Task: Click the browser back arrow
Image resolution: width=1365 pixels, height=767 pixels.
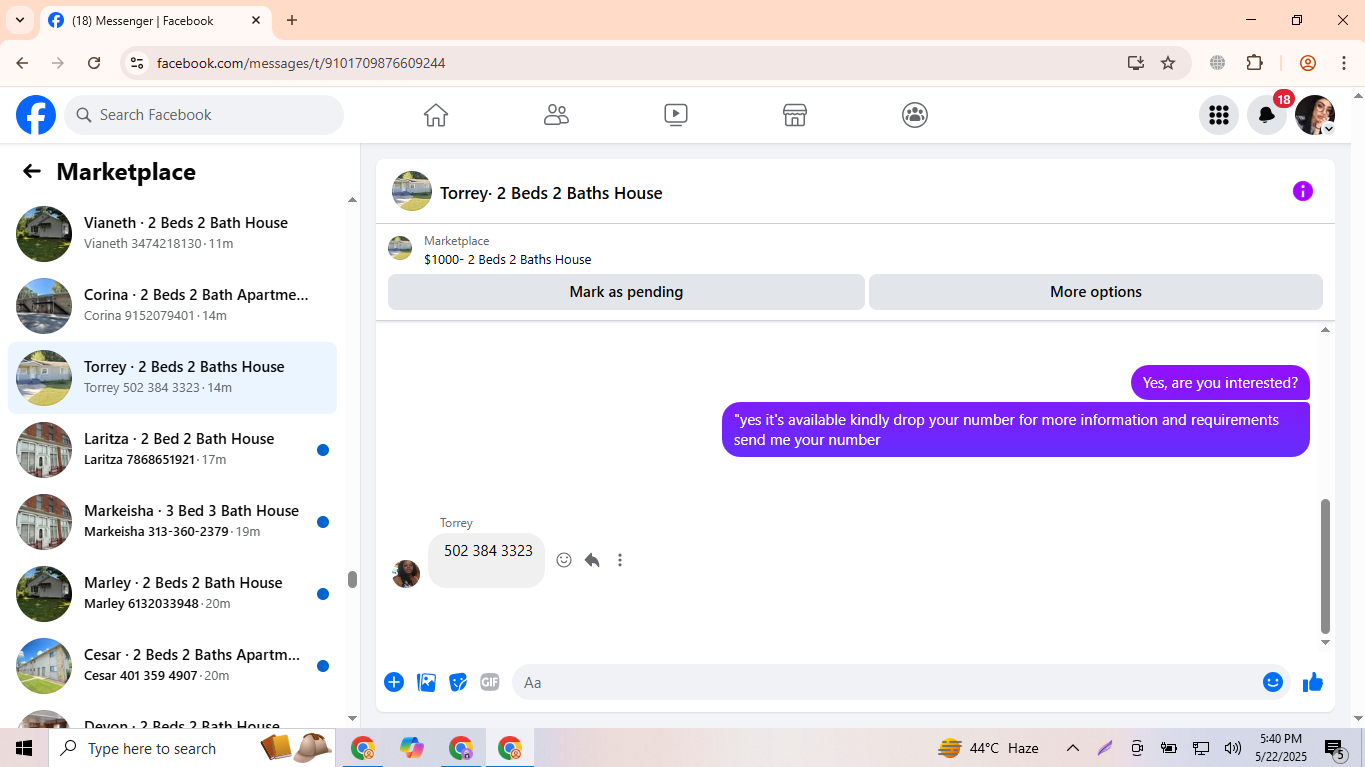Action: tap(22, 63)
